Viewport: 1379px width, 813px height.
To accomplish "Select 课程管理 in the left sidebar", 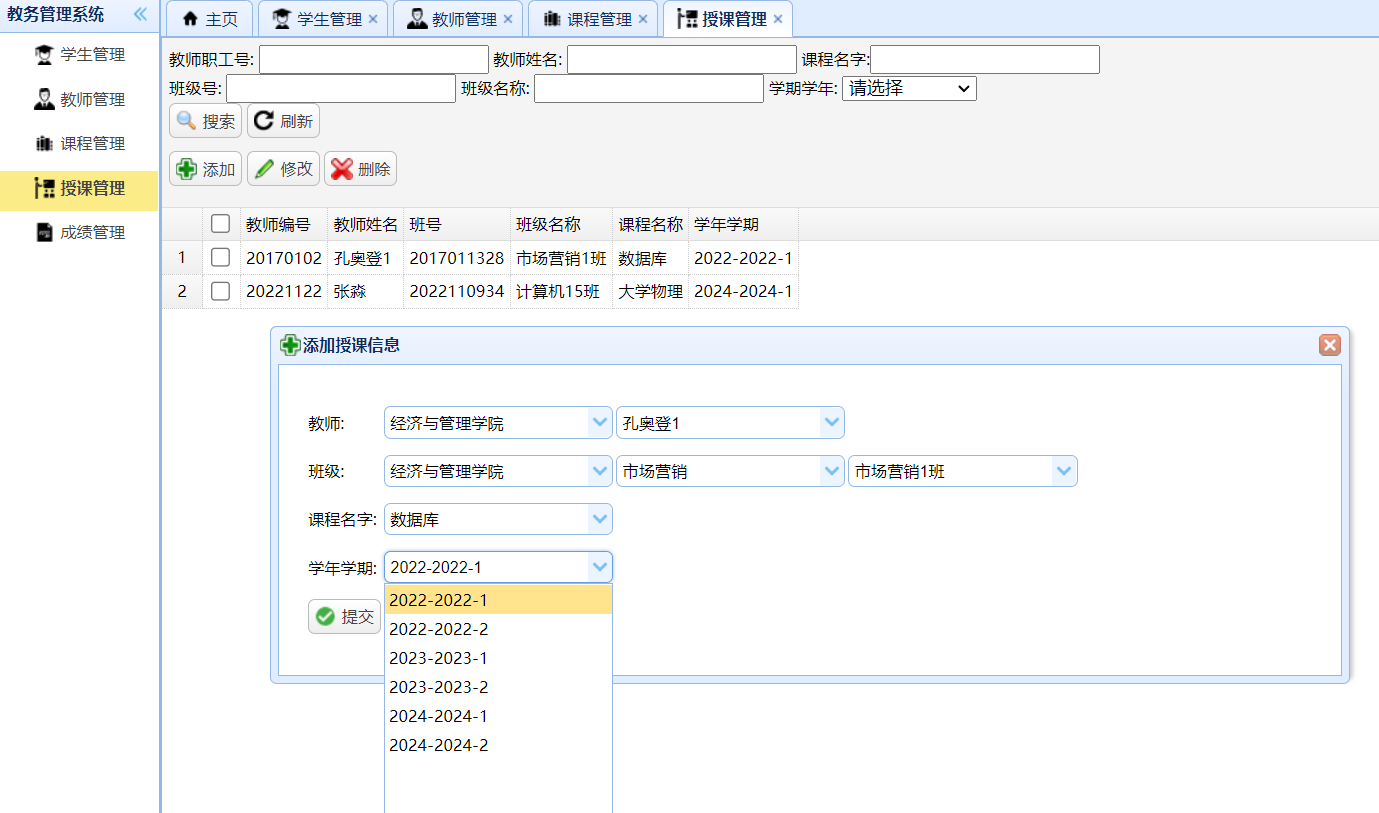I will pyautogui.click(x=44, y=143).
